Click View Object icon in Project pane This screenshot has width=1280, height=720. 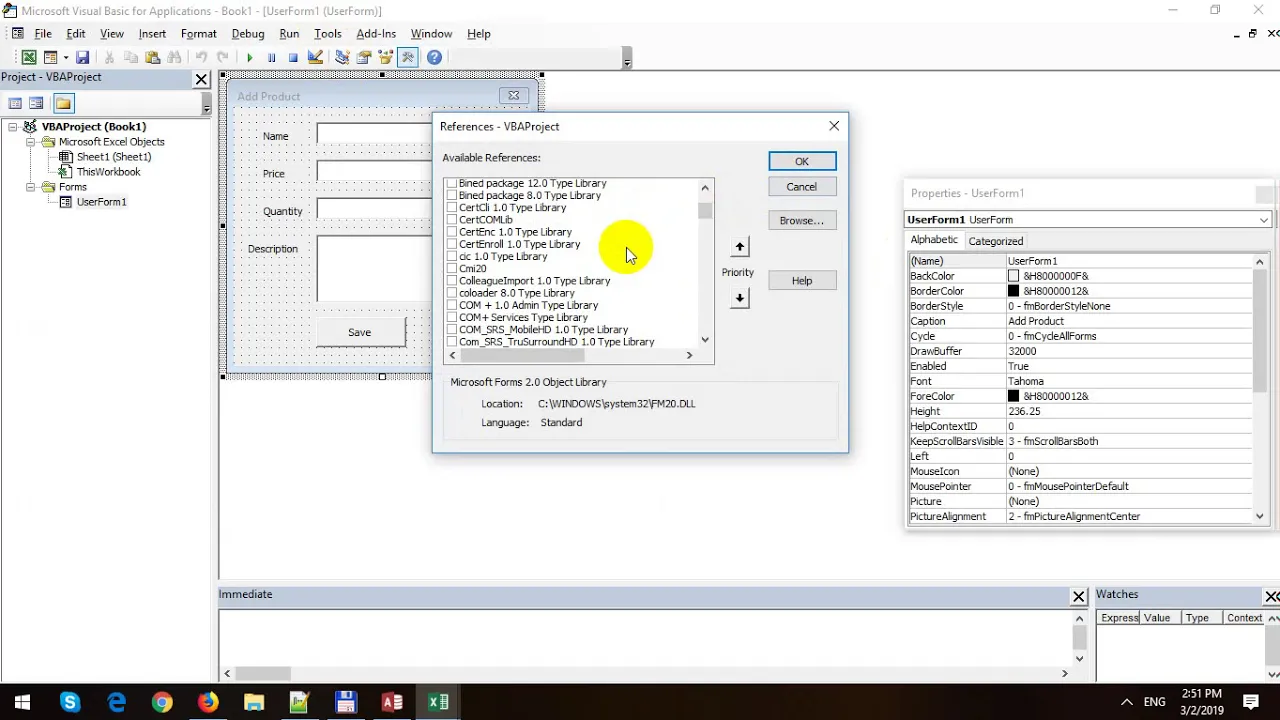click(x=36, y=103)
